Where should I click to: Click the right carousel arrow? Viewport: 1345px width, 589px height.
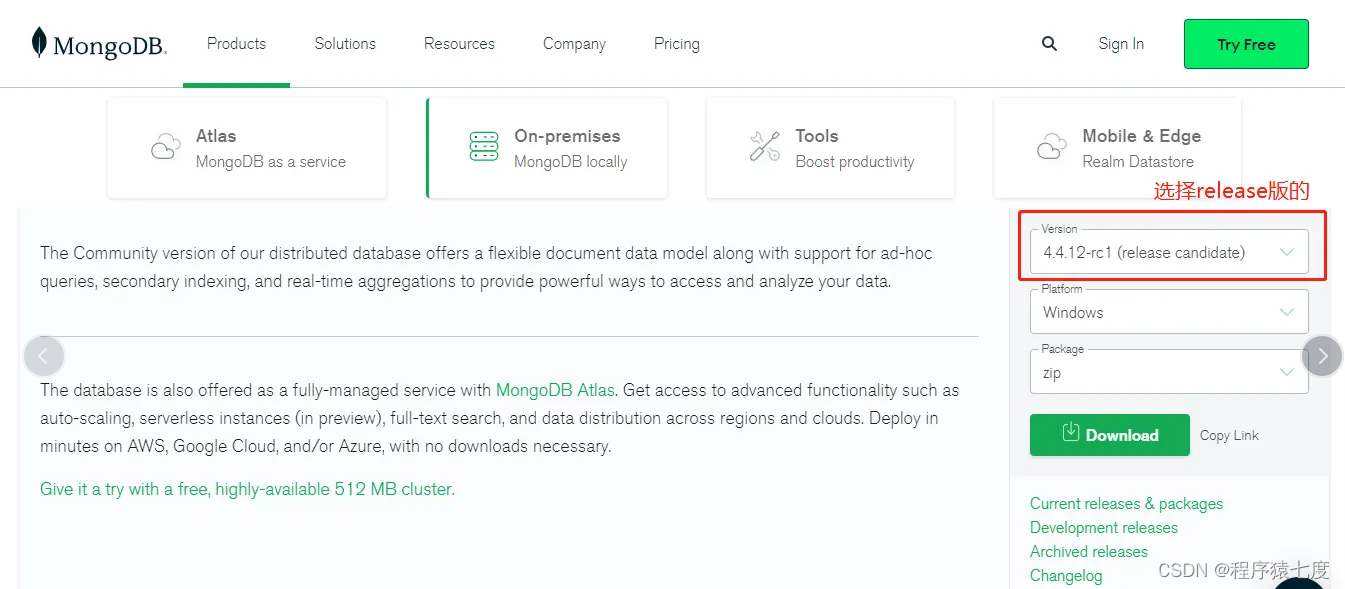1322,355
